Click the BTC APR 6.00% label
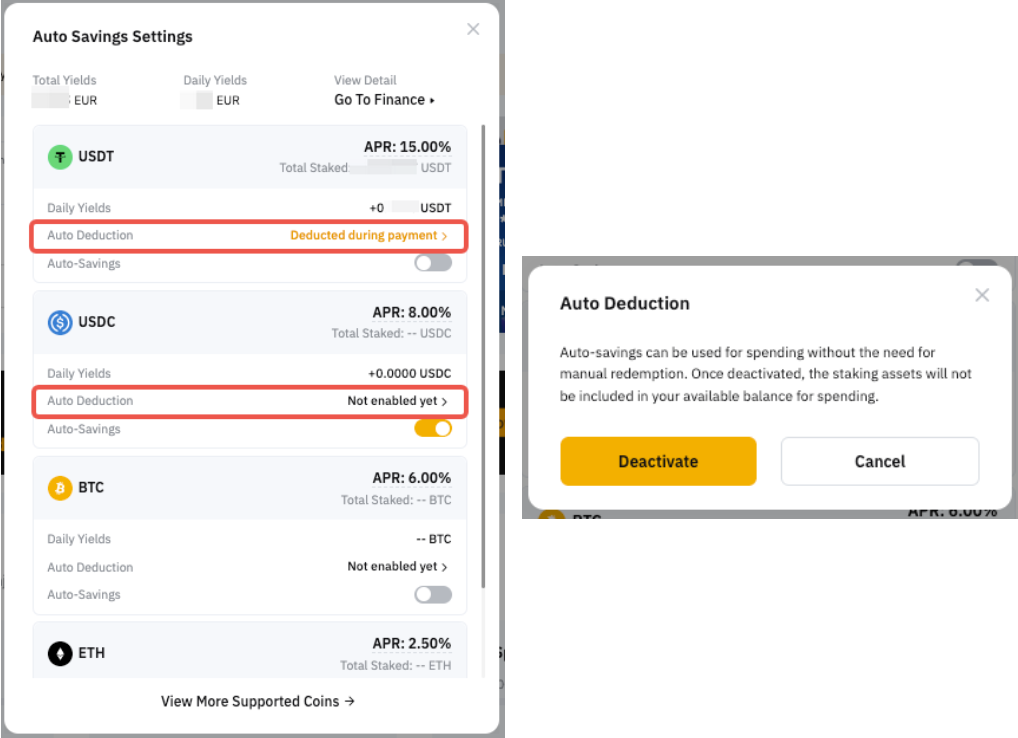 [x=411, y=478]
